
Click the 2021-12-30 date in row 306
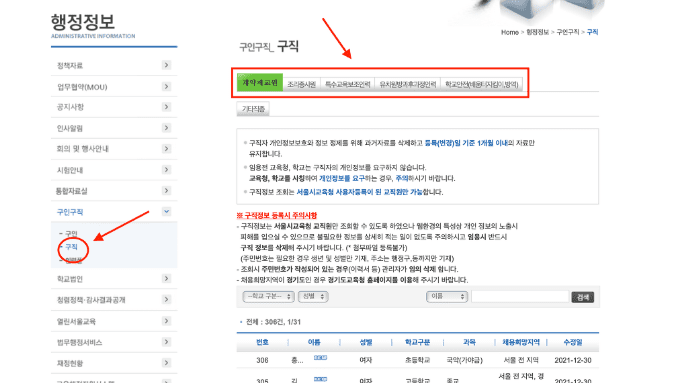click(x=573, y=360)
